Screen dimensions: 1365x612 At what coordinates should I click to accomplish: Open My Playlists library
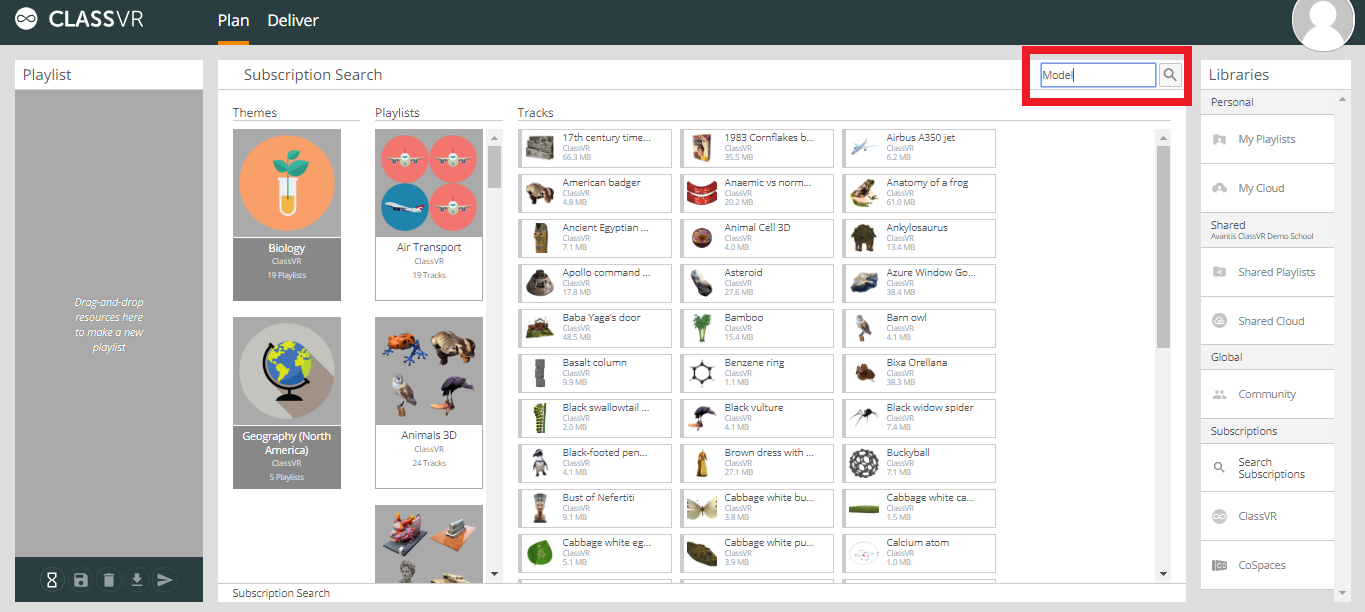[1268, 139]
